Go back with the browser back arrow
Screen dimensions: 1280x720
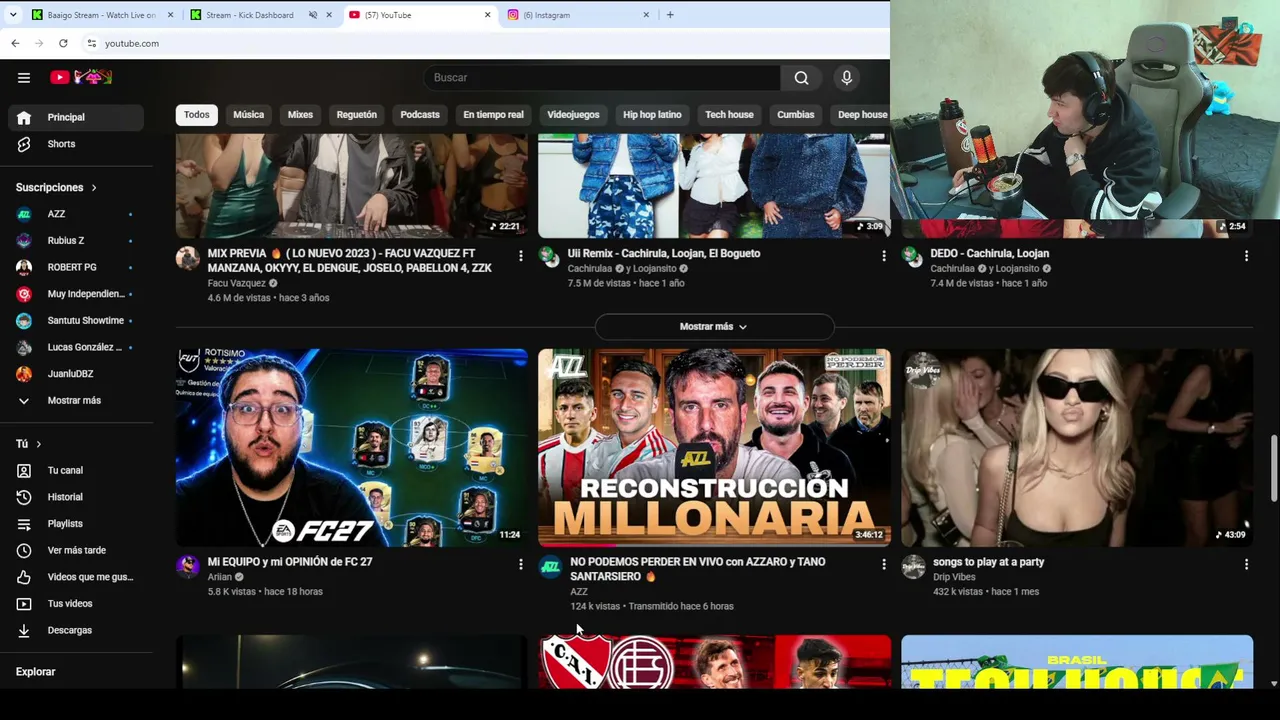pyautogui.click(x=15, y=43)
